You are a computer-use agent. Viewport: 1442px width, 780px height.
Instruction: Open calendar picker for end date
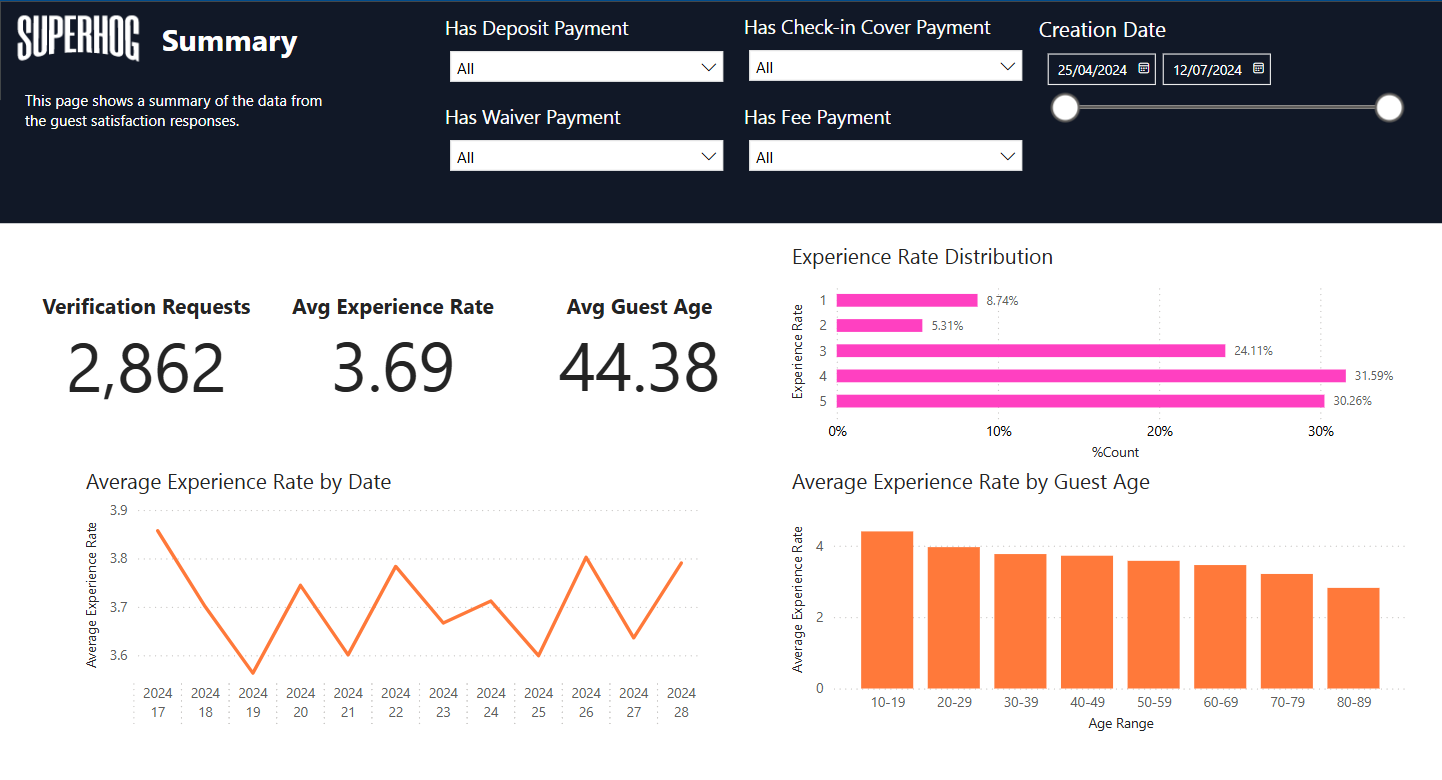[x=1258, y=69]
